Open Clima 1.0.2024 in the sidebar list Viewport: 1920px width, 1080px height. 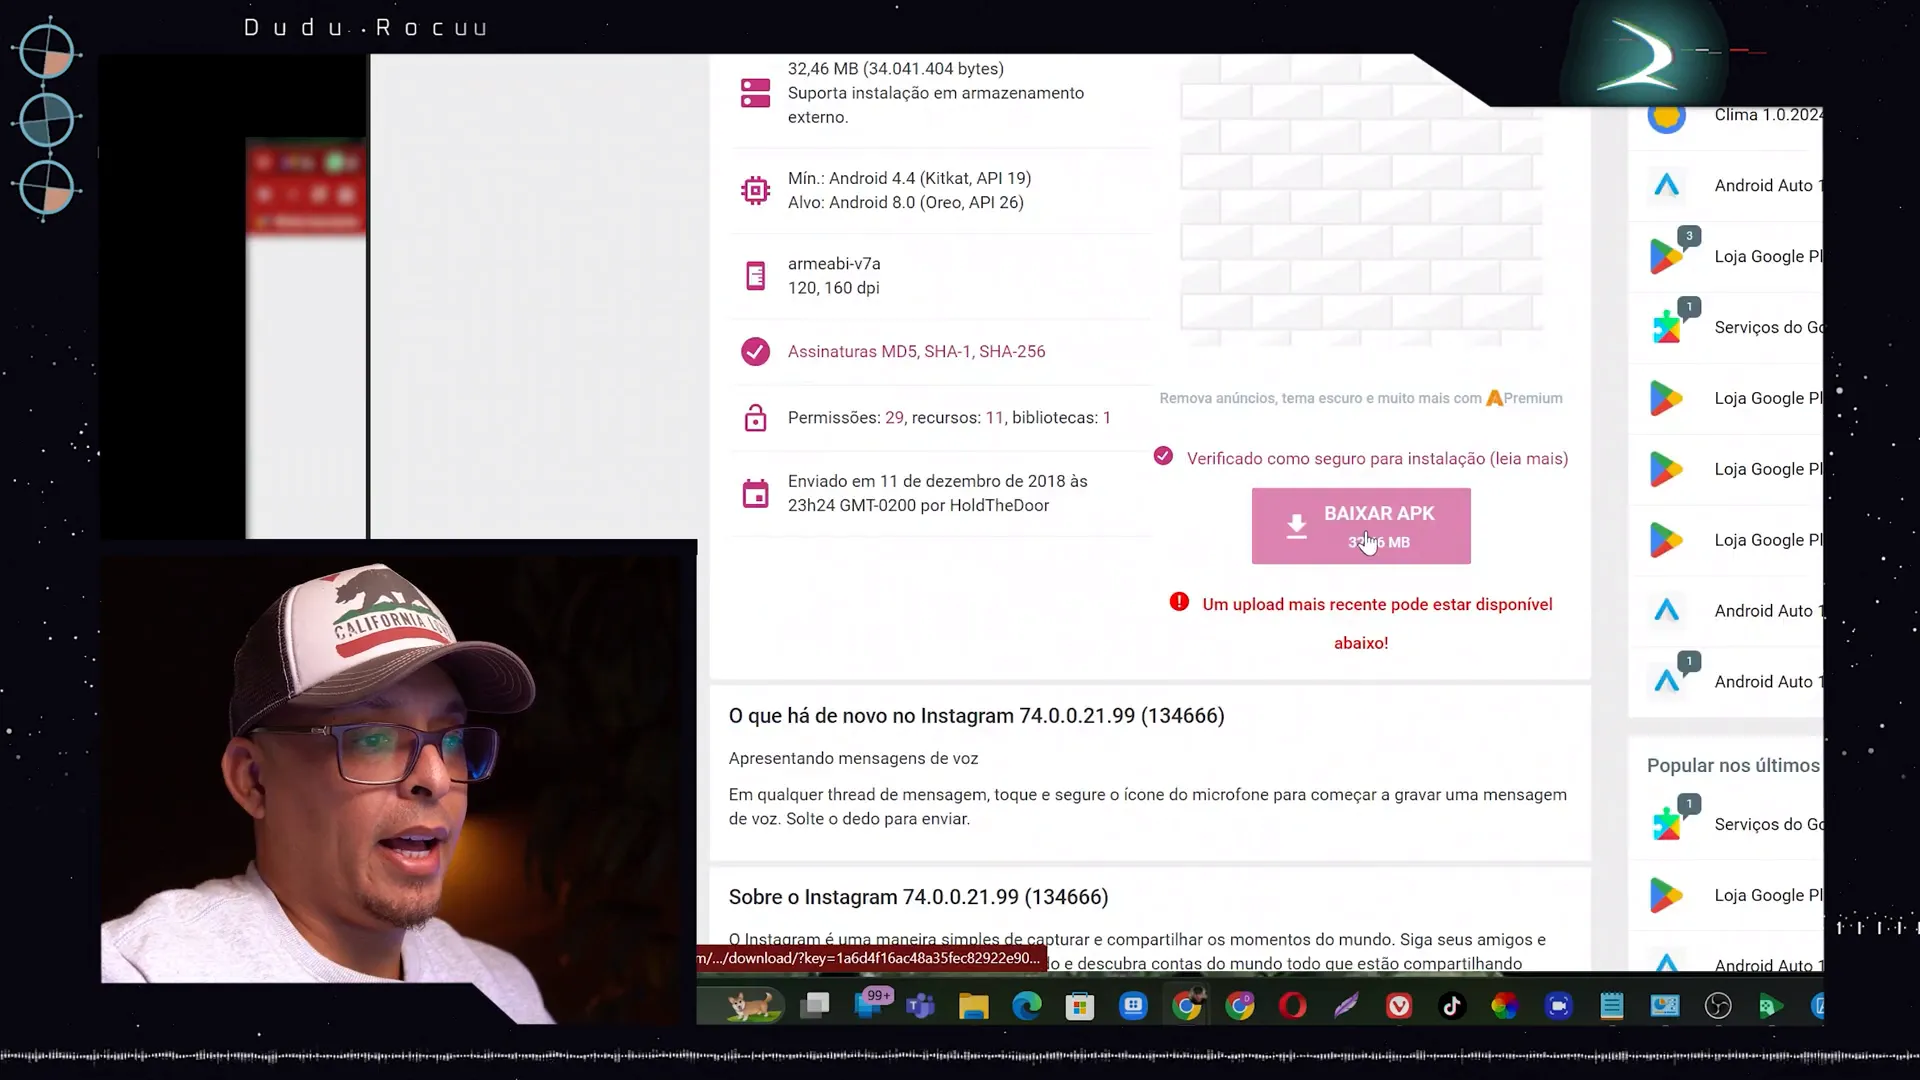click(1735, 115)
